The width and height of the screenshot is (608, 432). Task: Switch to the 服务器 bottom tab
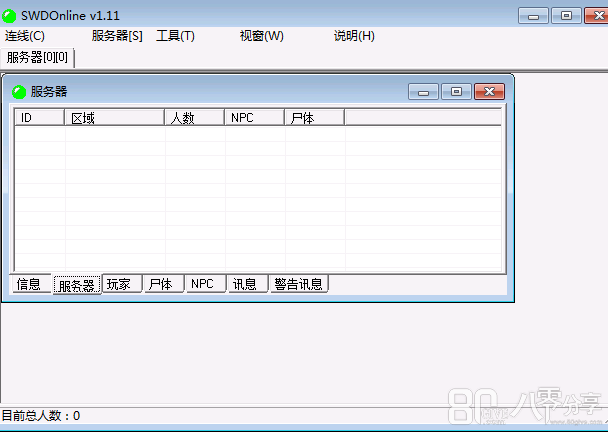(77, 285)
